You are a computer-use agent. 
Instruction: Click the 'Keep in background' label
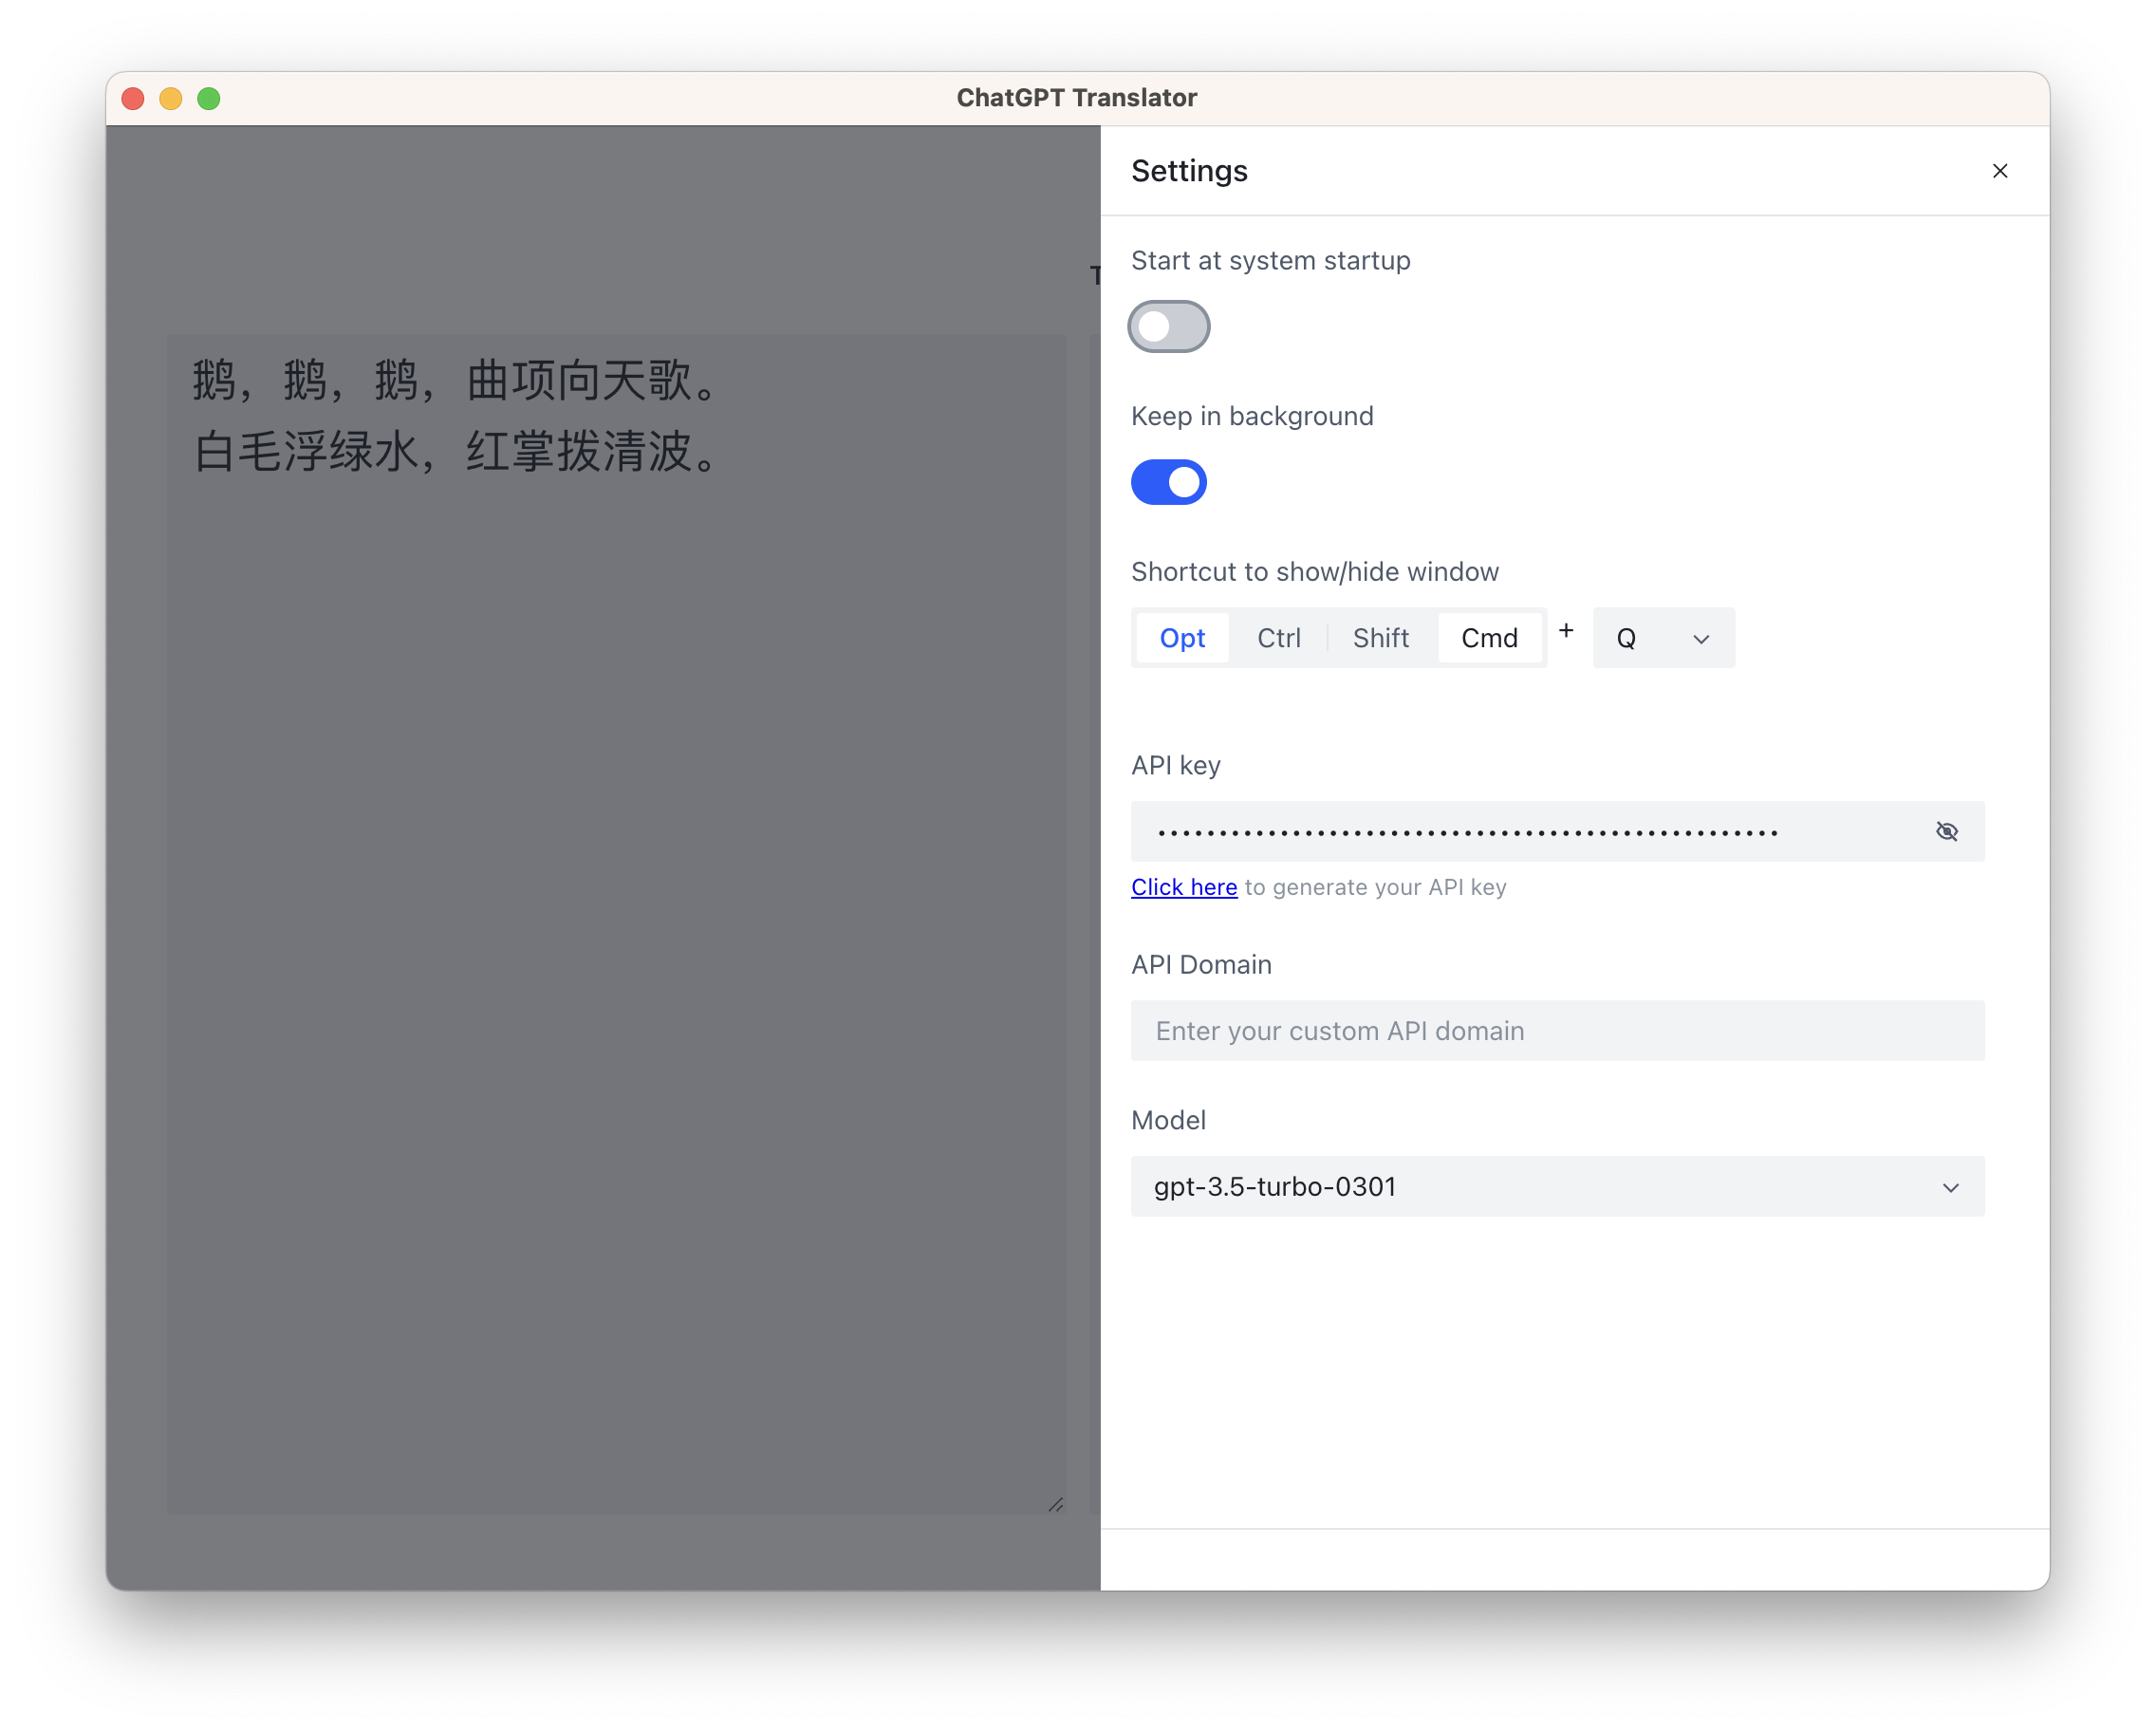(1252, 416)
